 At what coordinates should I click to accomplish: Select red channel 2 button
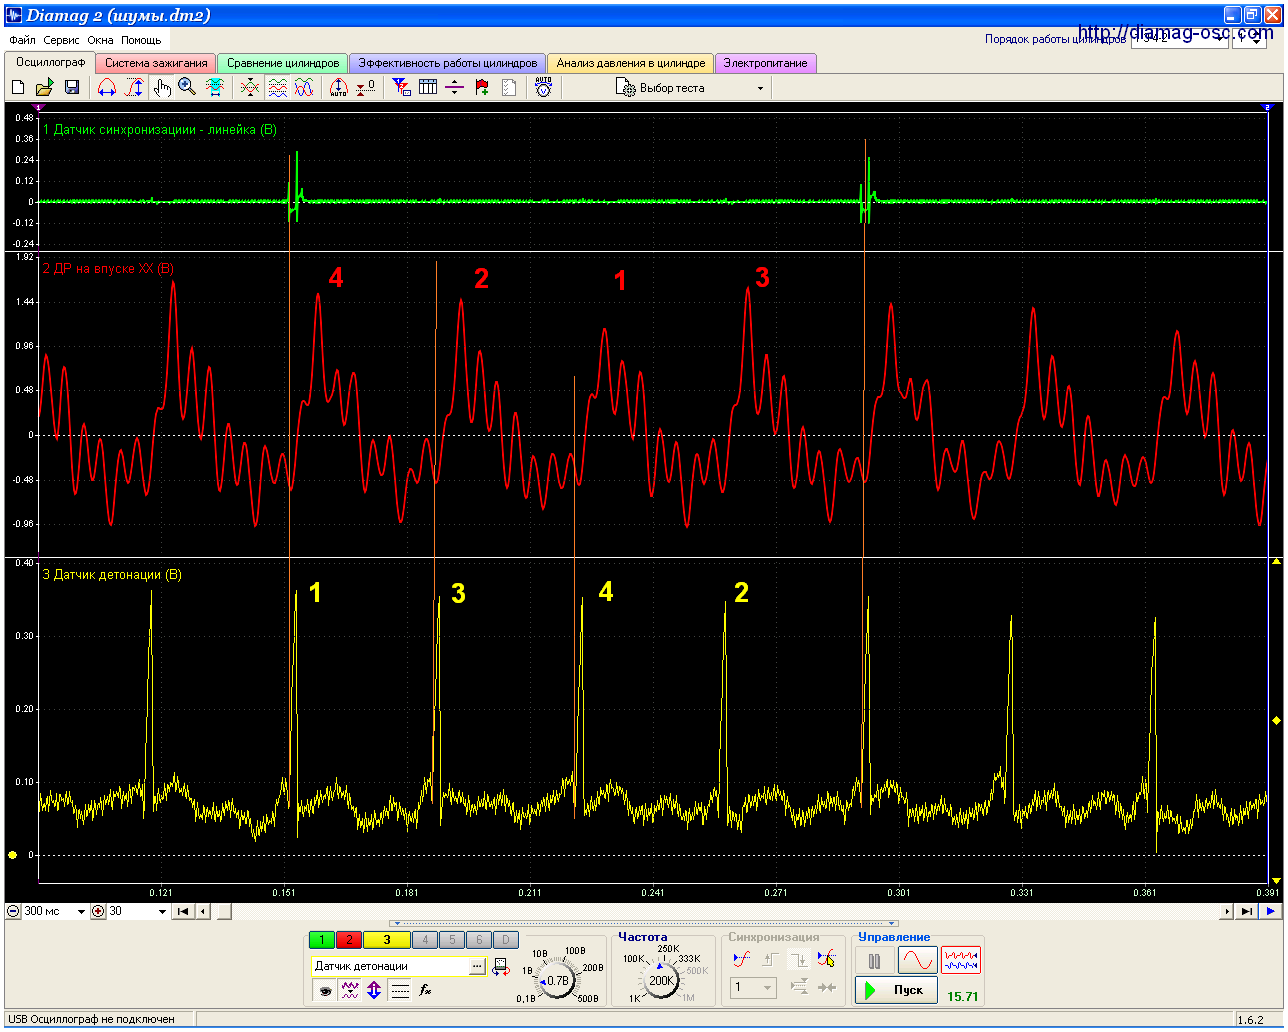tap(349, 940)
